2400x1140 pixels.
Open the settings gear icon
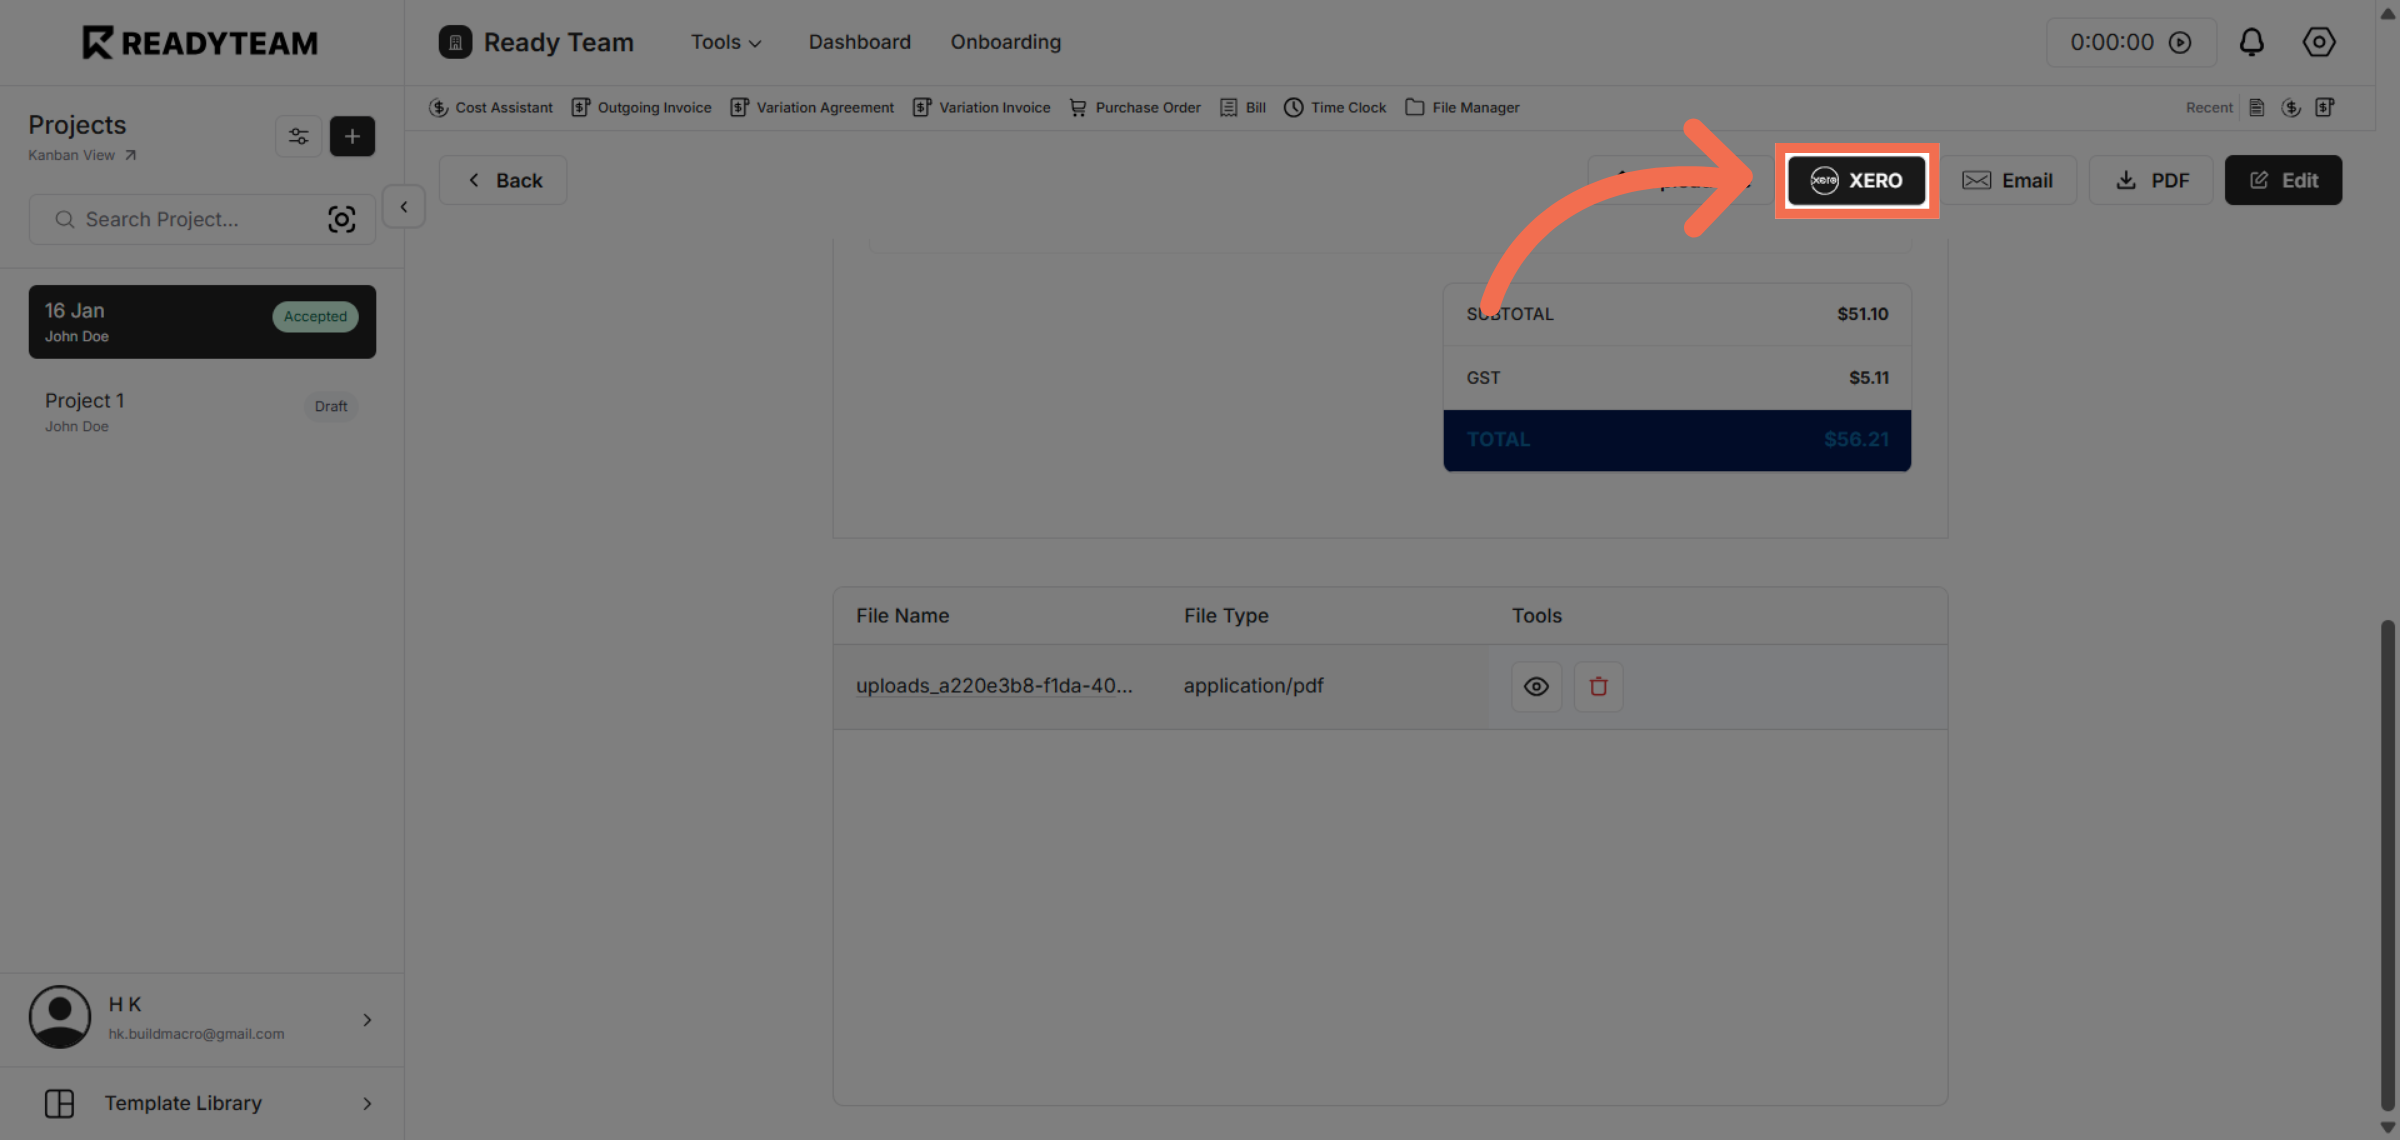point(2318,42)
